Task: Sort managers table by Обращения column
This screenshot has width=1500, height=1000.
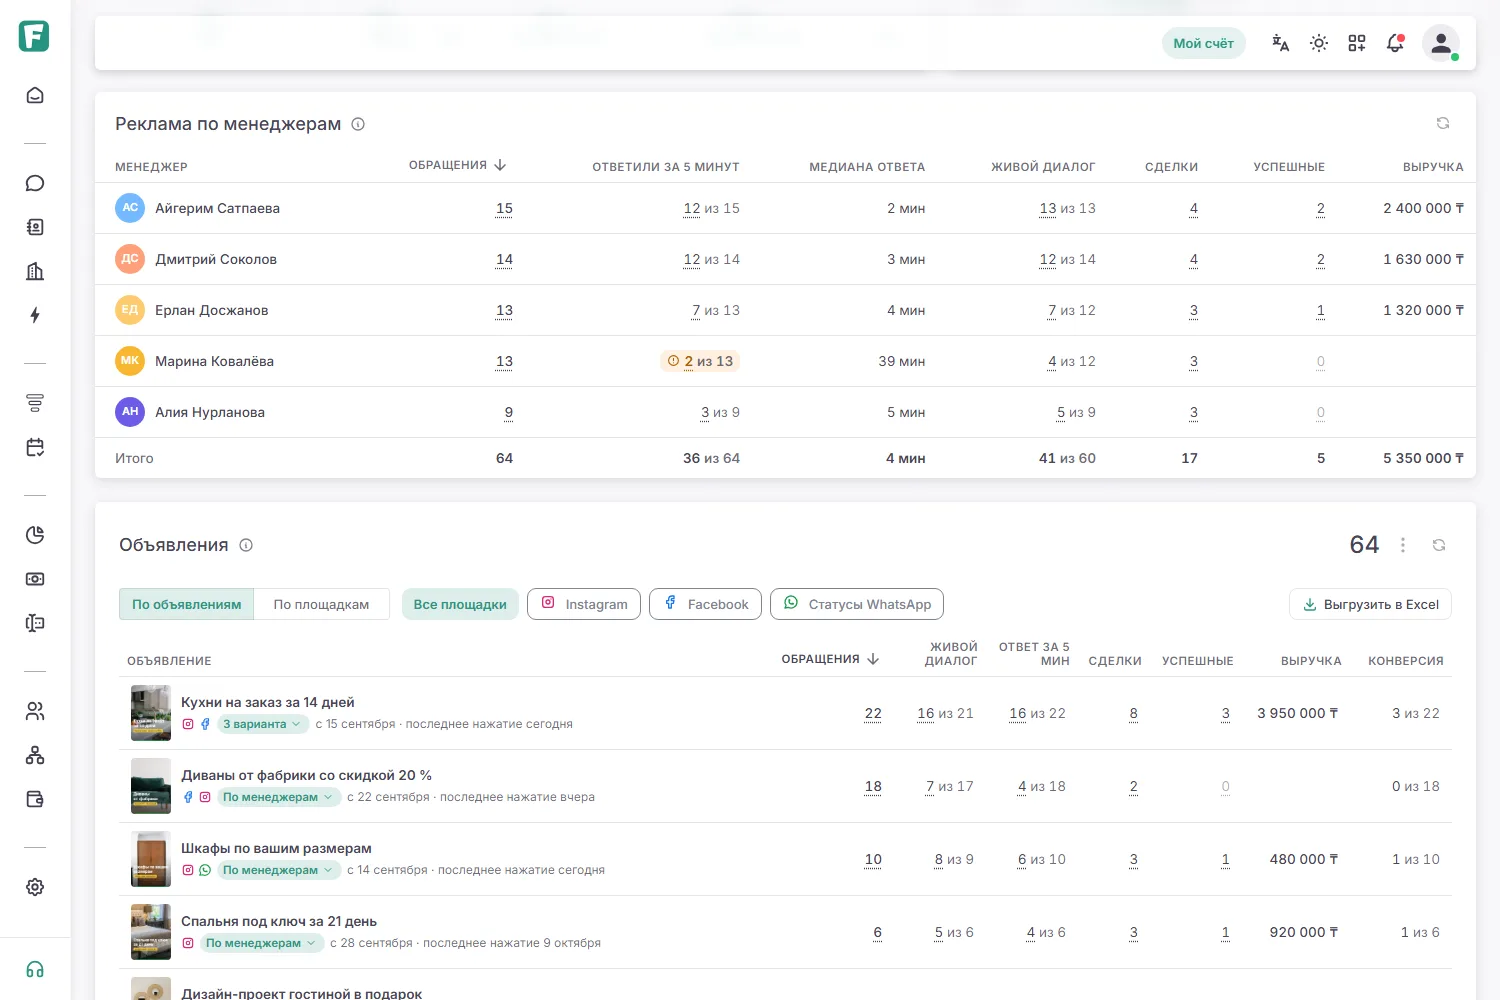Action: (457, 165)
